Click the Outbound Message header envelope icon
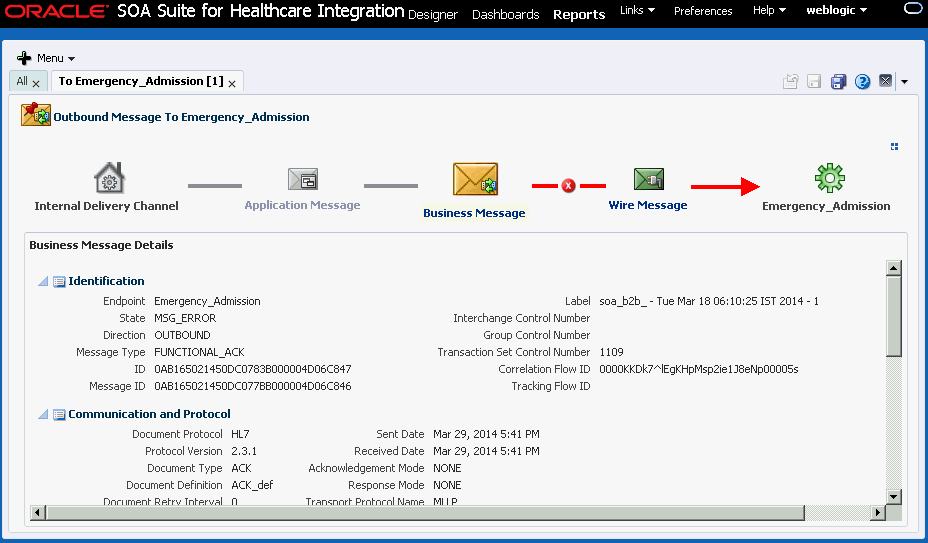The height and width of the screenshot is (543, 928). click(36, 114)
